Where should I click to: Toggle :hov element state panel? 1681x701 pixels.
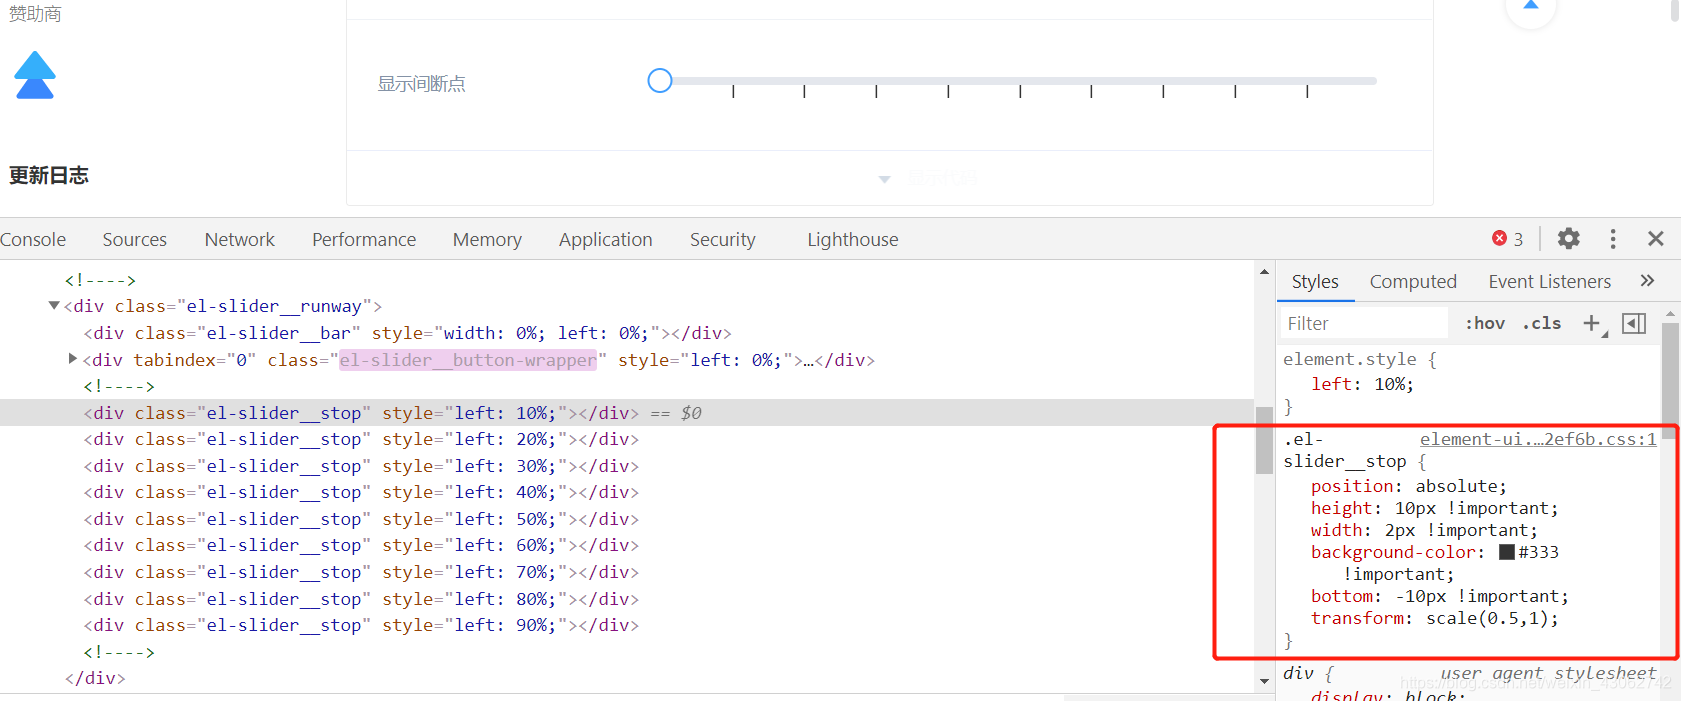pos(1485,323)
